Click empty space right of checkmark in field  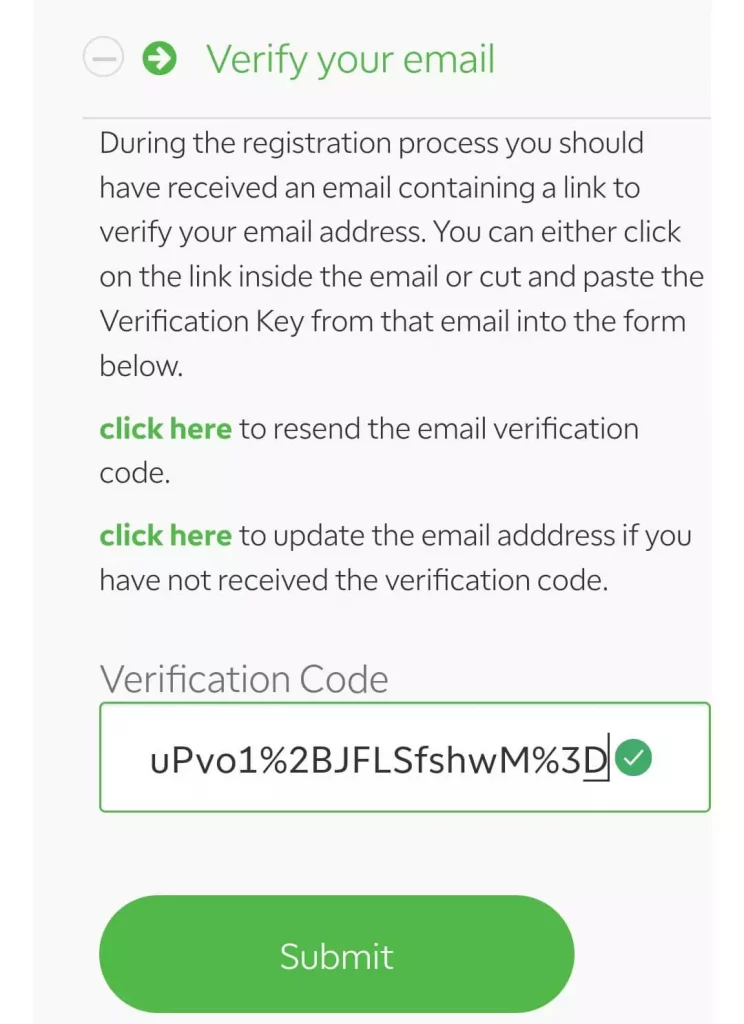coord(681,758)
